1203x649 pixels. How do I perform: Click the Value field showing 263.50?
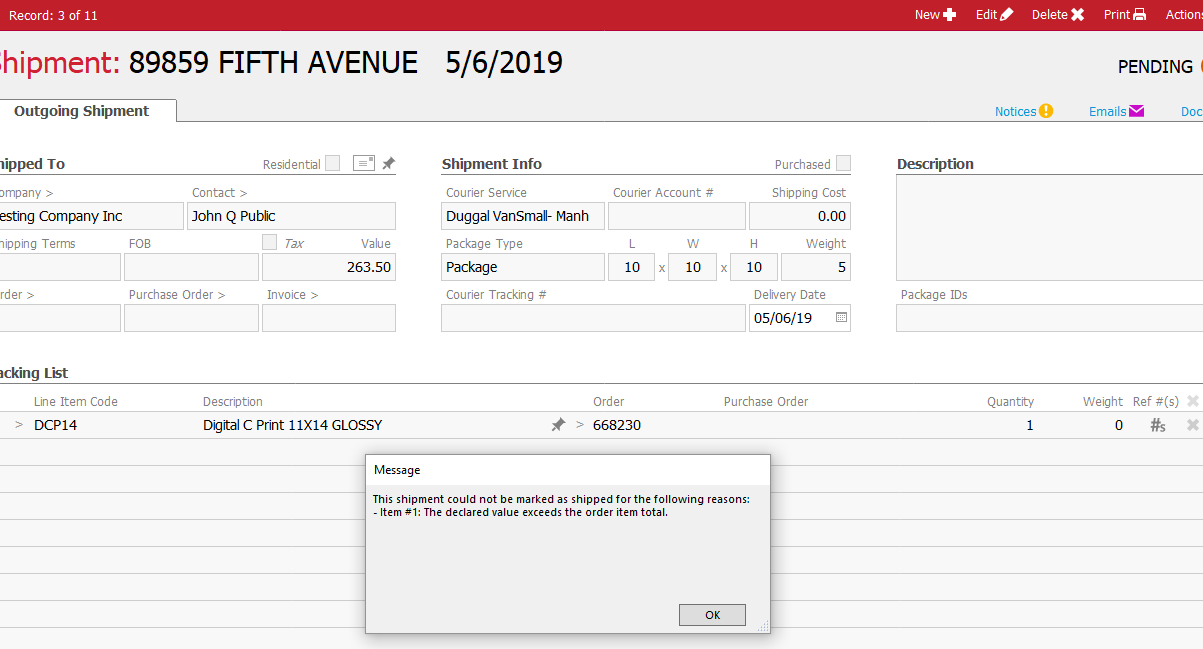(x=329, y=267)
